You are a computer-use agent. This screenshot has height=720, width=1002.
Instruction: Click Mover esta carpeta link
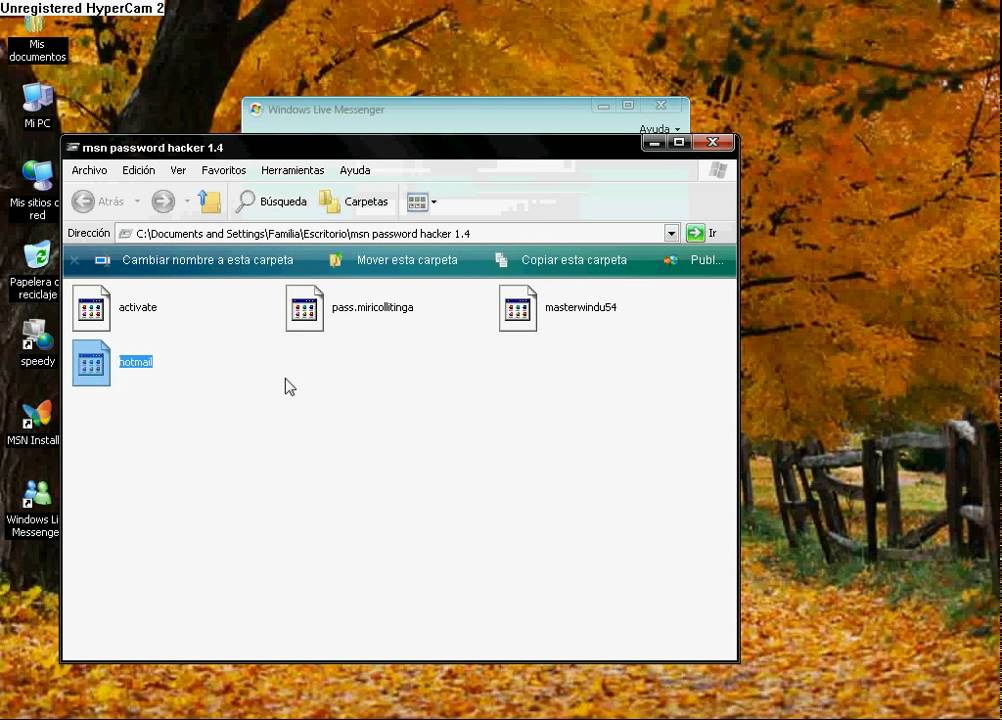(x=407, y=260)
